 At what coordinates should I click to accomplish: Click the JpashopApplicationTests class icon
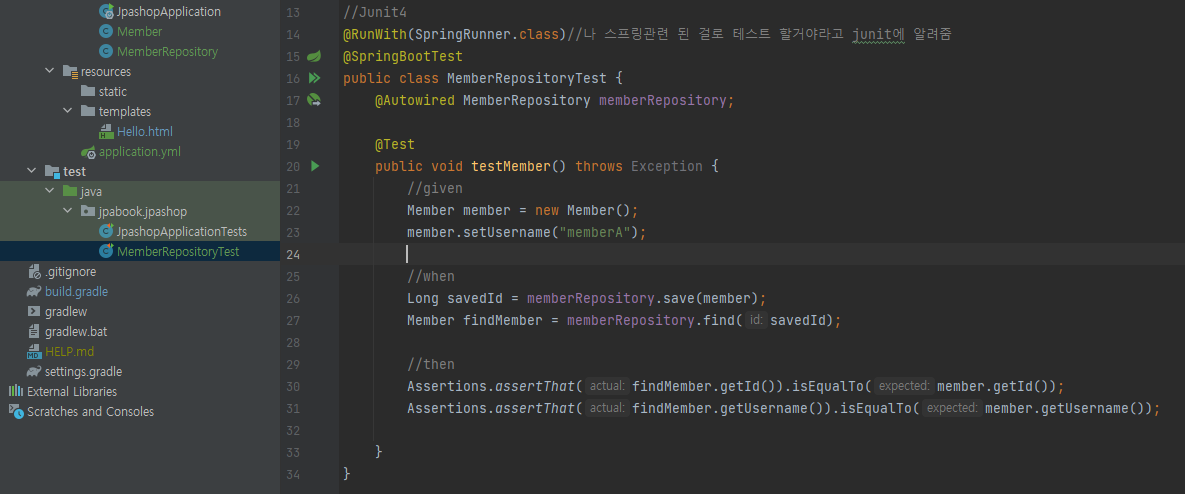[107, 231]
